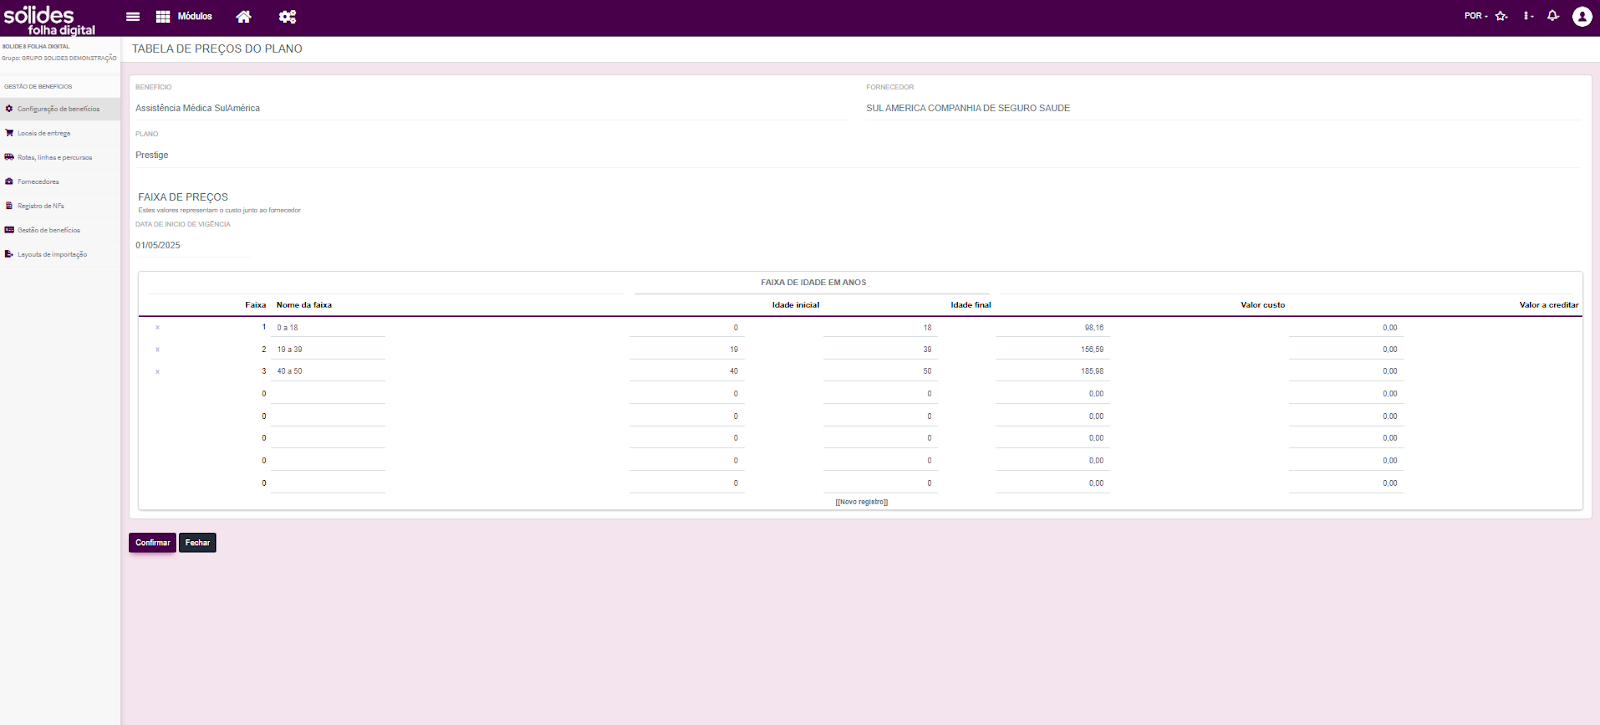Click 'Grupo: GRUPO SOLIDES DEMONSTRAÇÃO' text
Screen dimensions: 1600x725
[59, 58]
